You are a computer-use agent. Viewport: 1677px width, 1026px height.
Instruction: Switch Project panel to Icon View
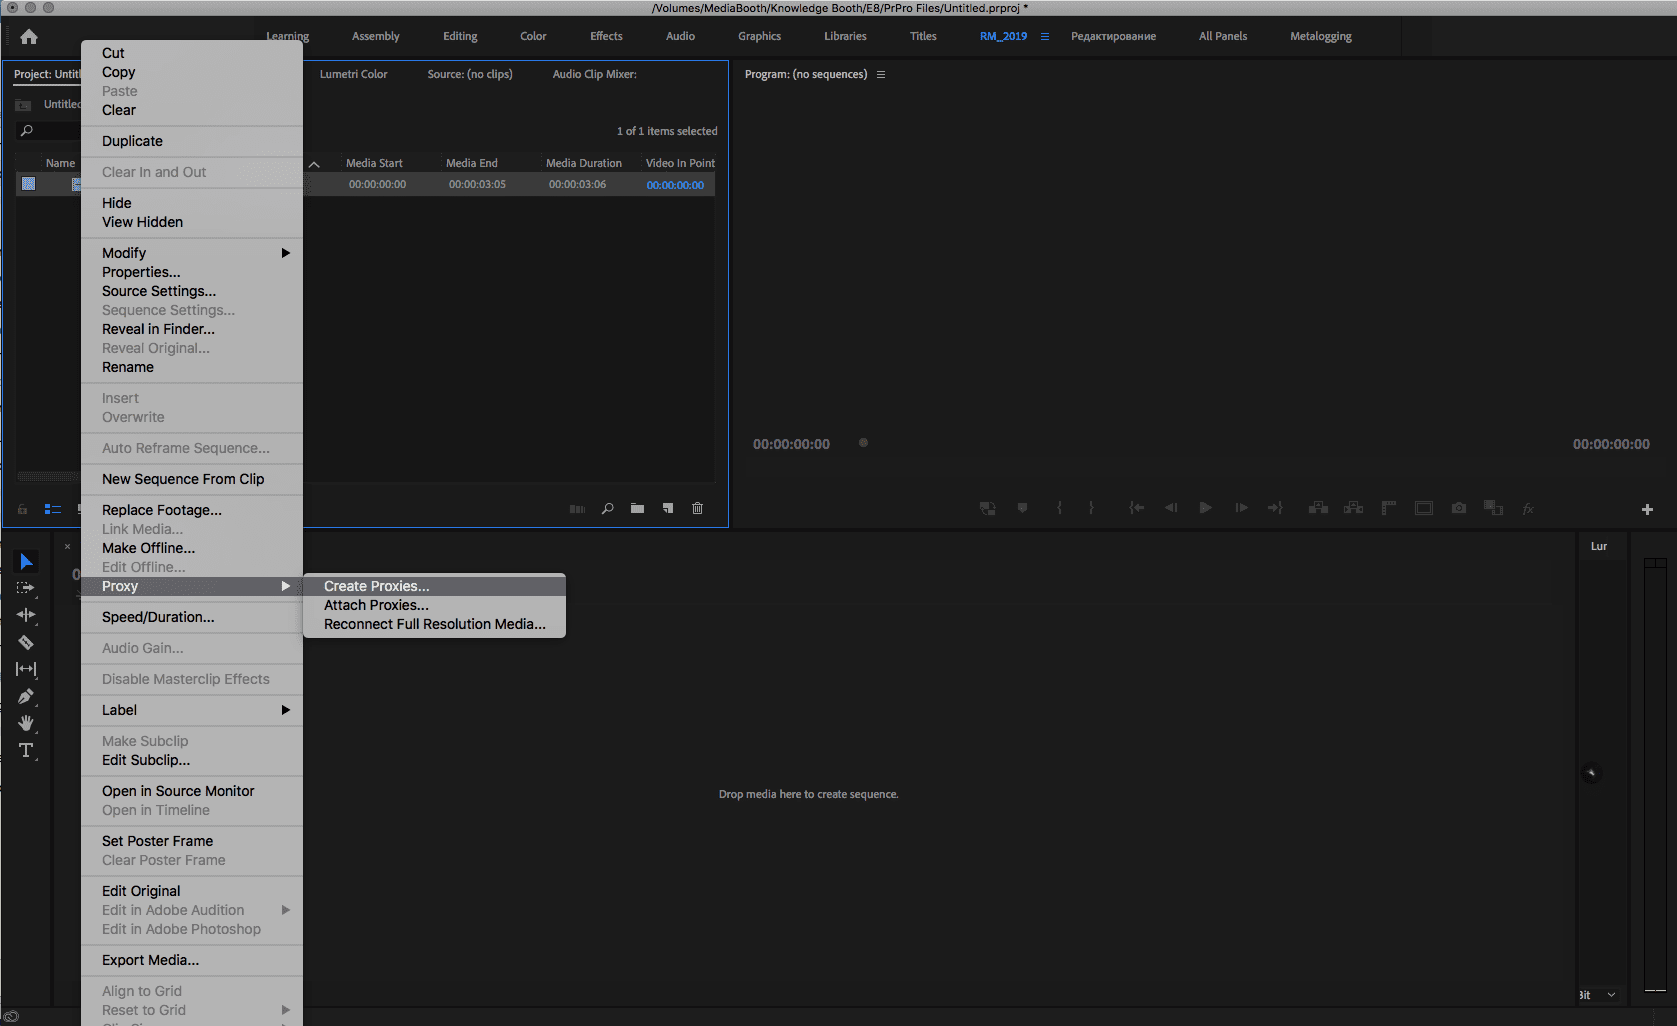[80, 508]
